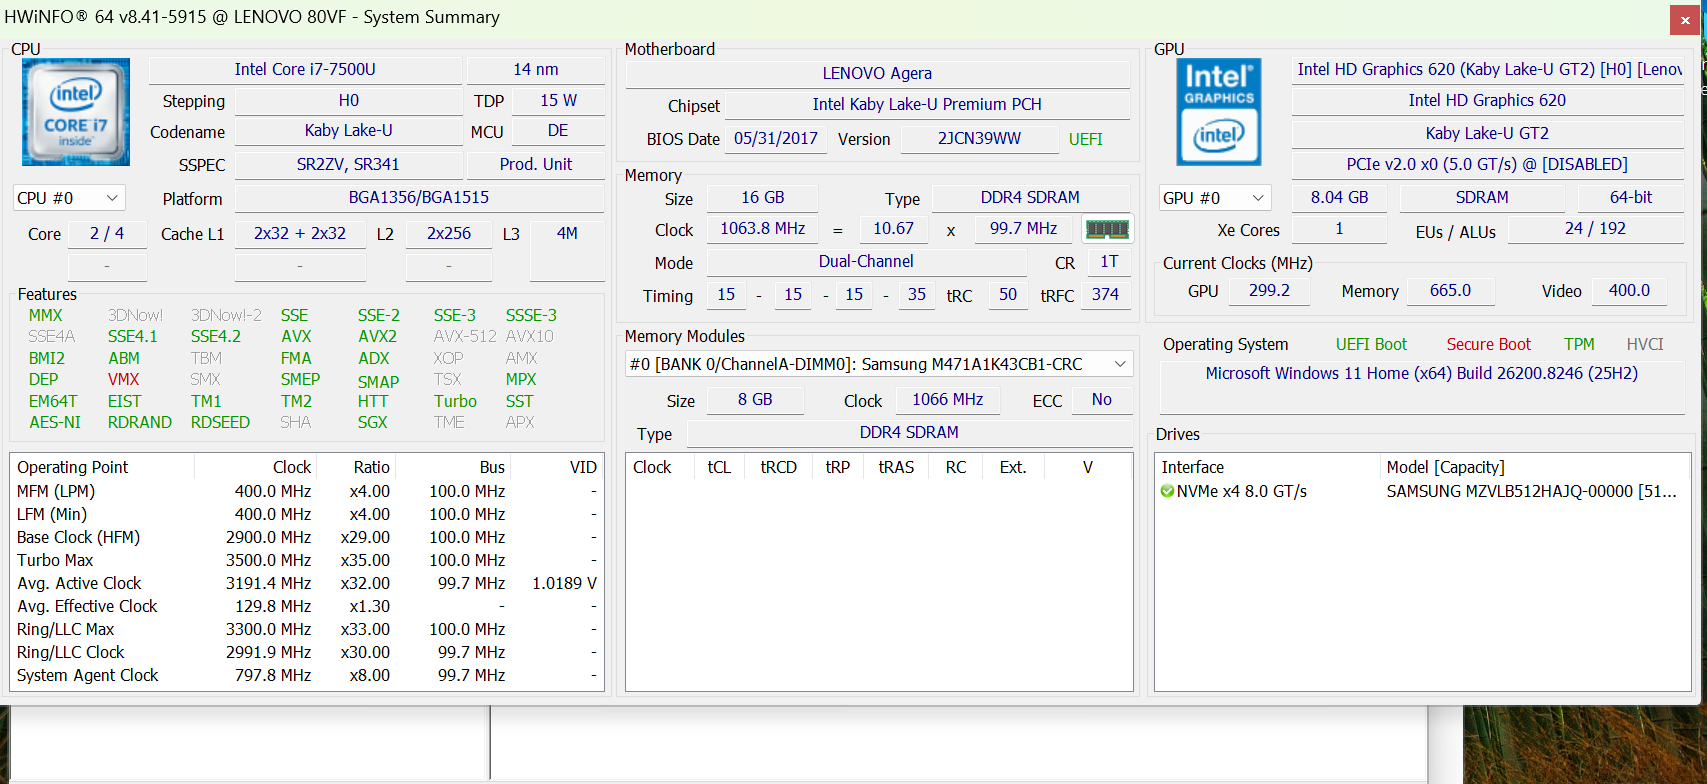The image size is (1707, 784).
Task: Click the 14 nm process value
Action: pos(536,69)
